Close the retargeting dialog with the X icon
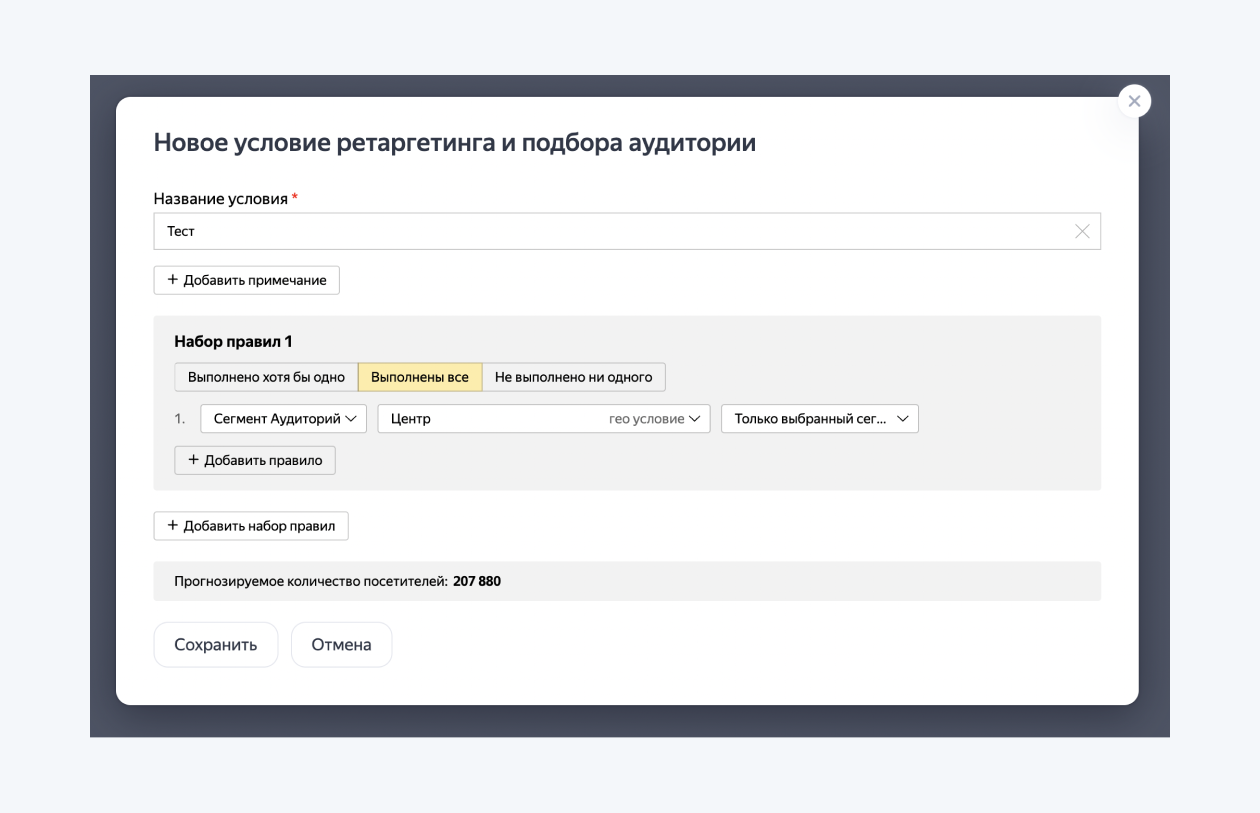This screenshot has height=813, width=1260. [x=1134, y=101]
